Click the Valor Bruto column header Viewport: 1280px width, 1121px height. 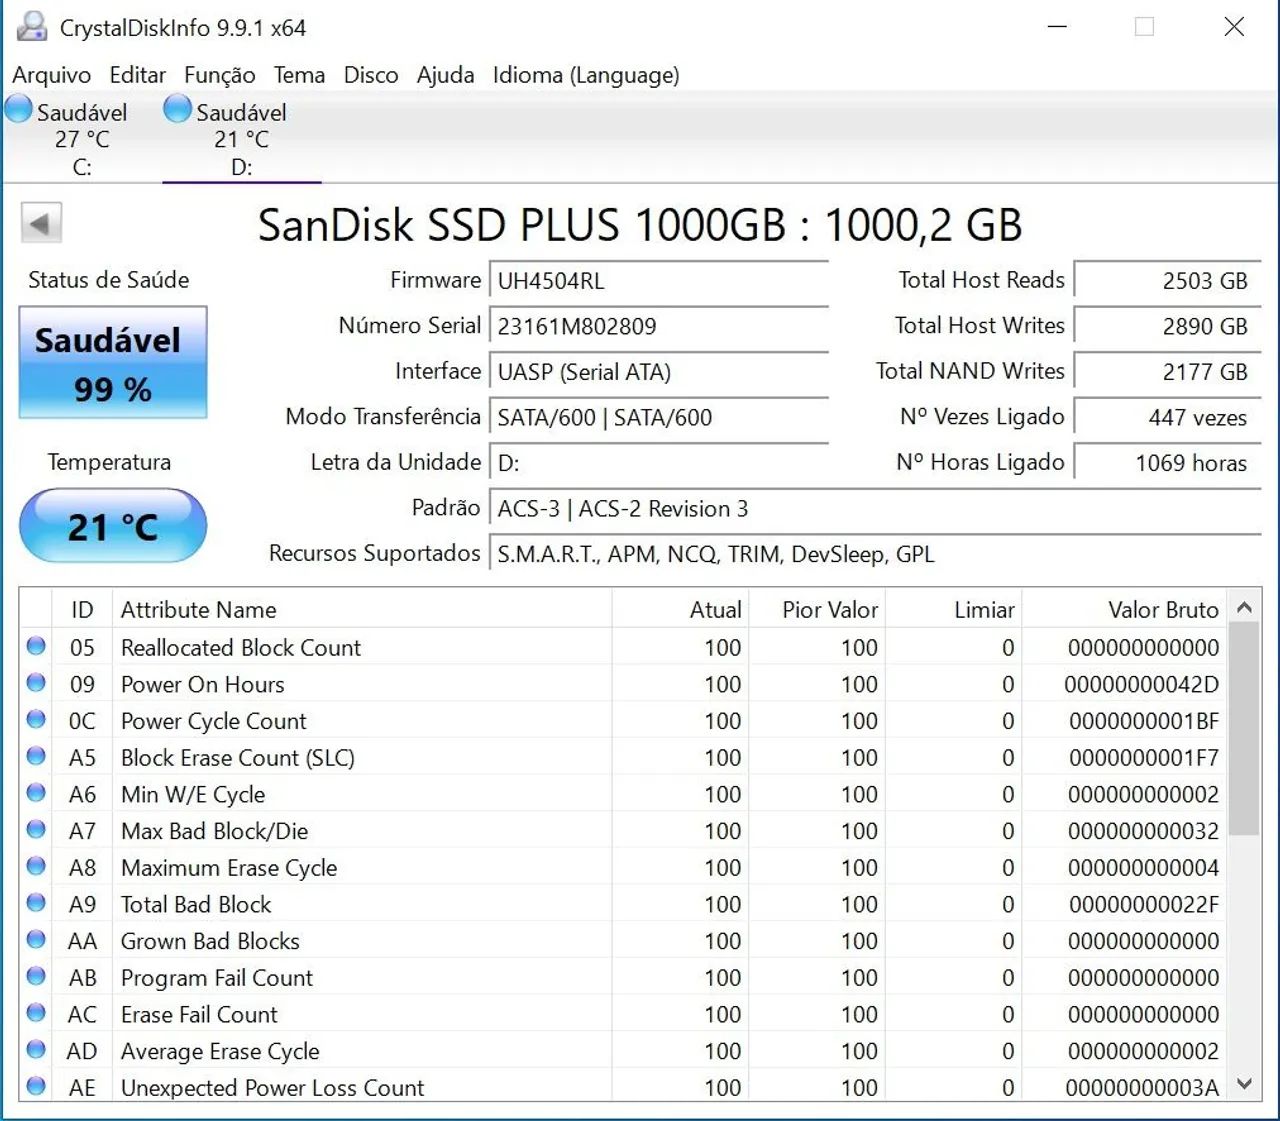coord(1125,609)
